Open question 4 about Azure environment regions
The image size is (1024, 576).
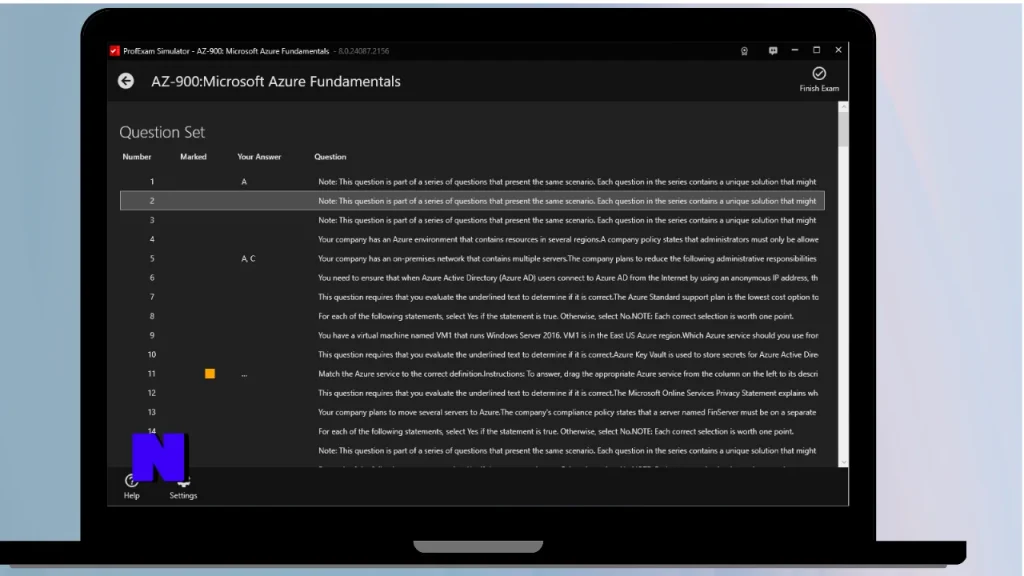(472, 239)
